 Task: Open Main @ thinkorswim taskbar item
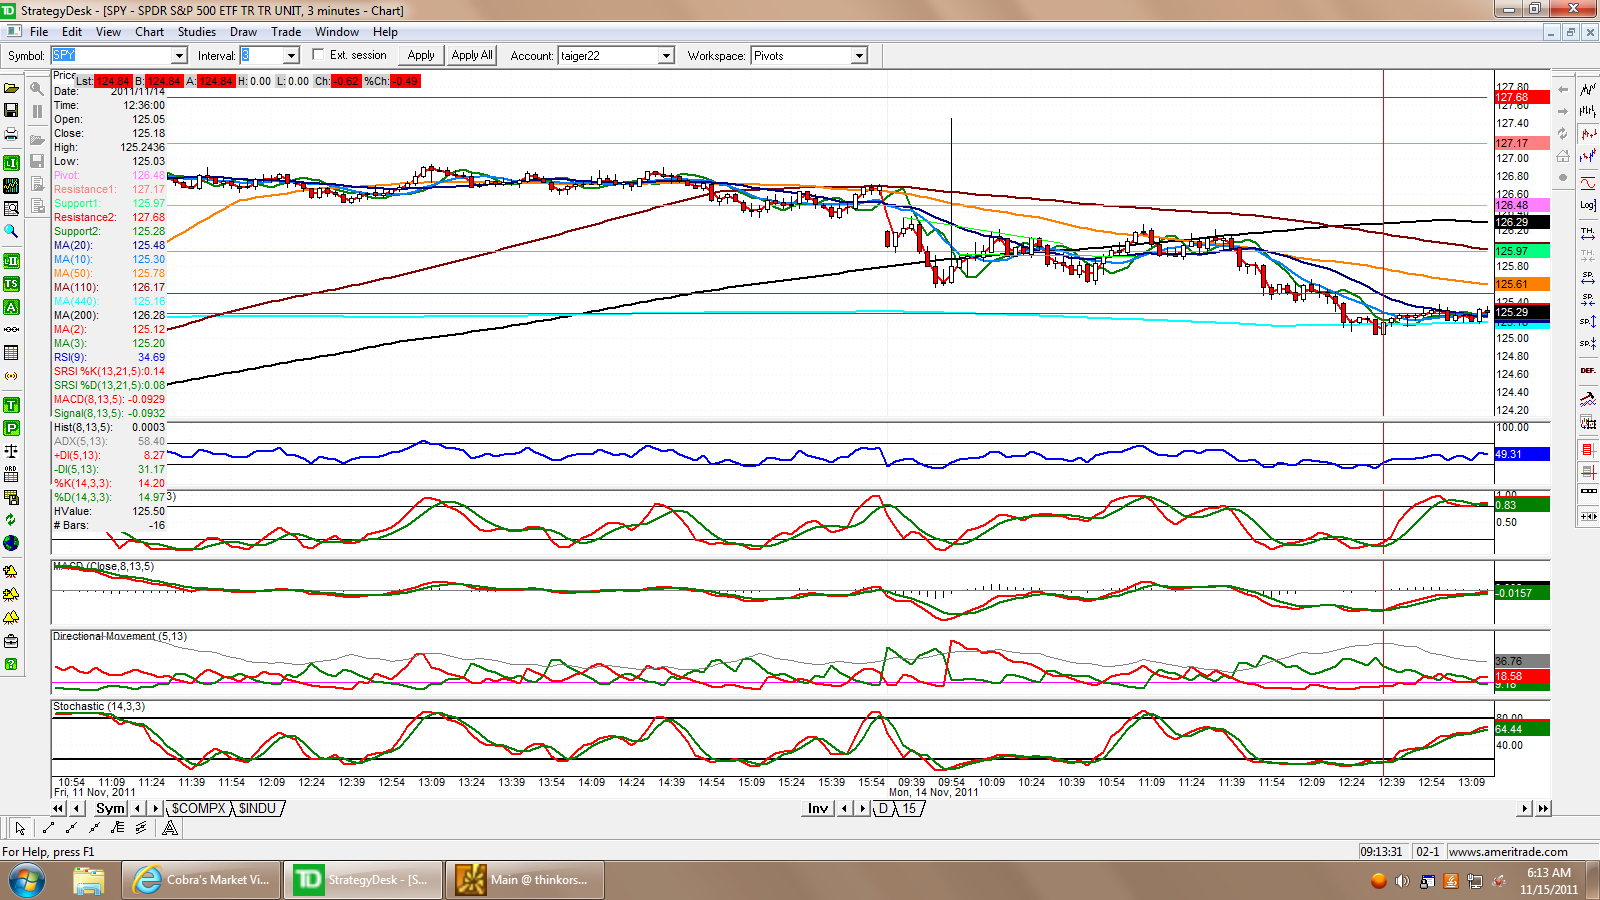click(x=523, y=880)
